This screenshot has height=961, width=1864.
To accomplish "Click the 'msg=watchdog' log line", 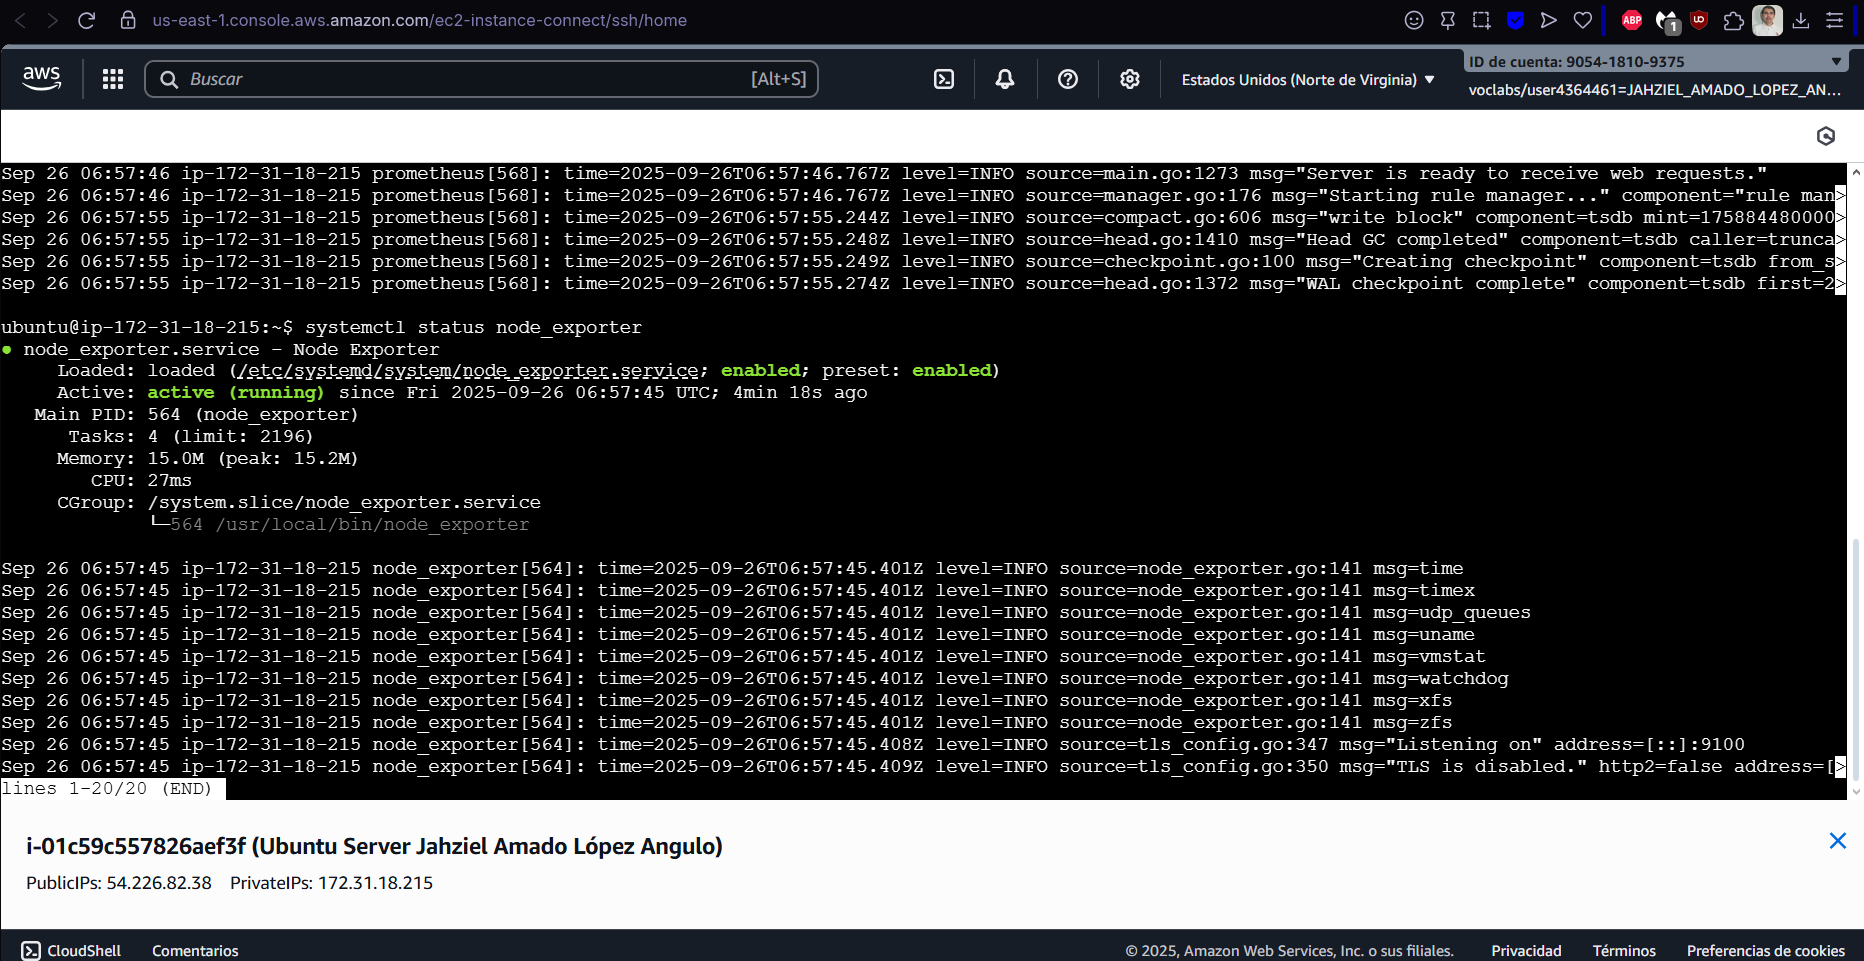I will (x=755, y=679).
